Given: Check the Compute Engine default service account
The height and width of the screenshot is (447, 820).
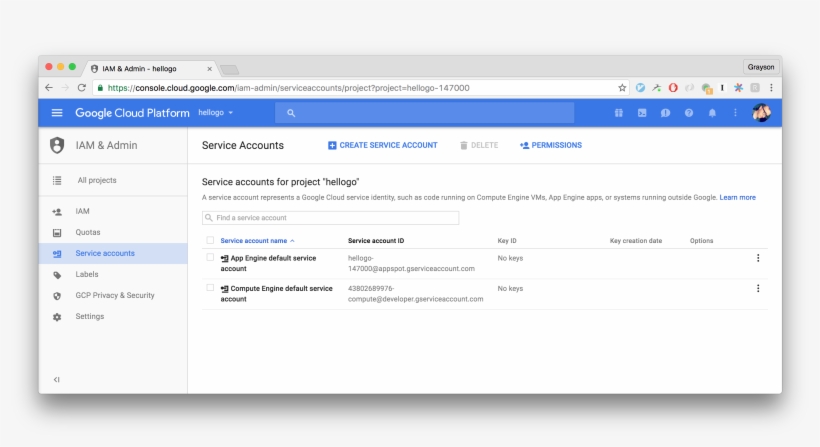Looking at the screenshot, I should point(210,288).
